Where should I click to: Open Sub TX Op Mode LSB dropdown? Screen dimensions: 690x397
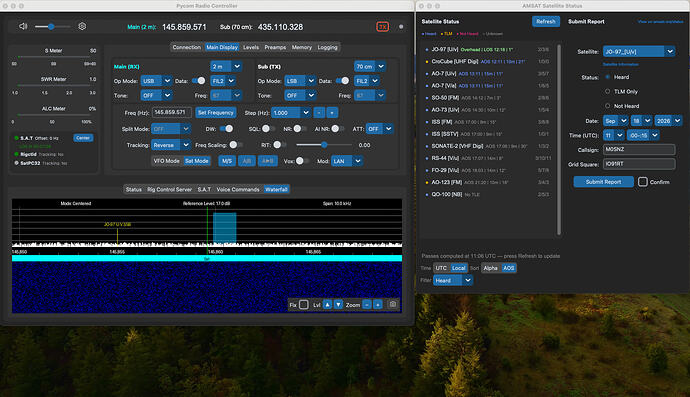click(x=300, y=81)
